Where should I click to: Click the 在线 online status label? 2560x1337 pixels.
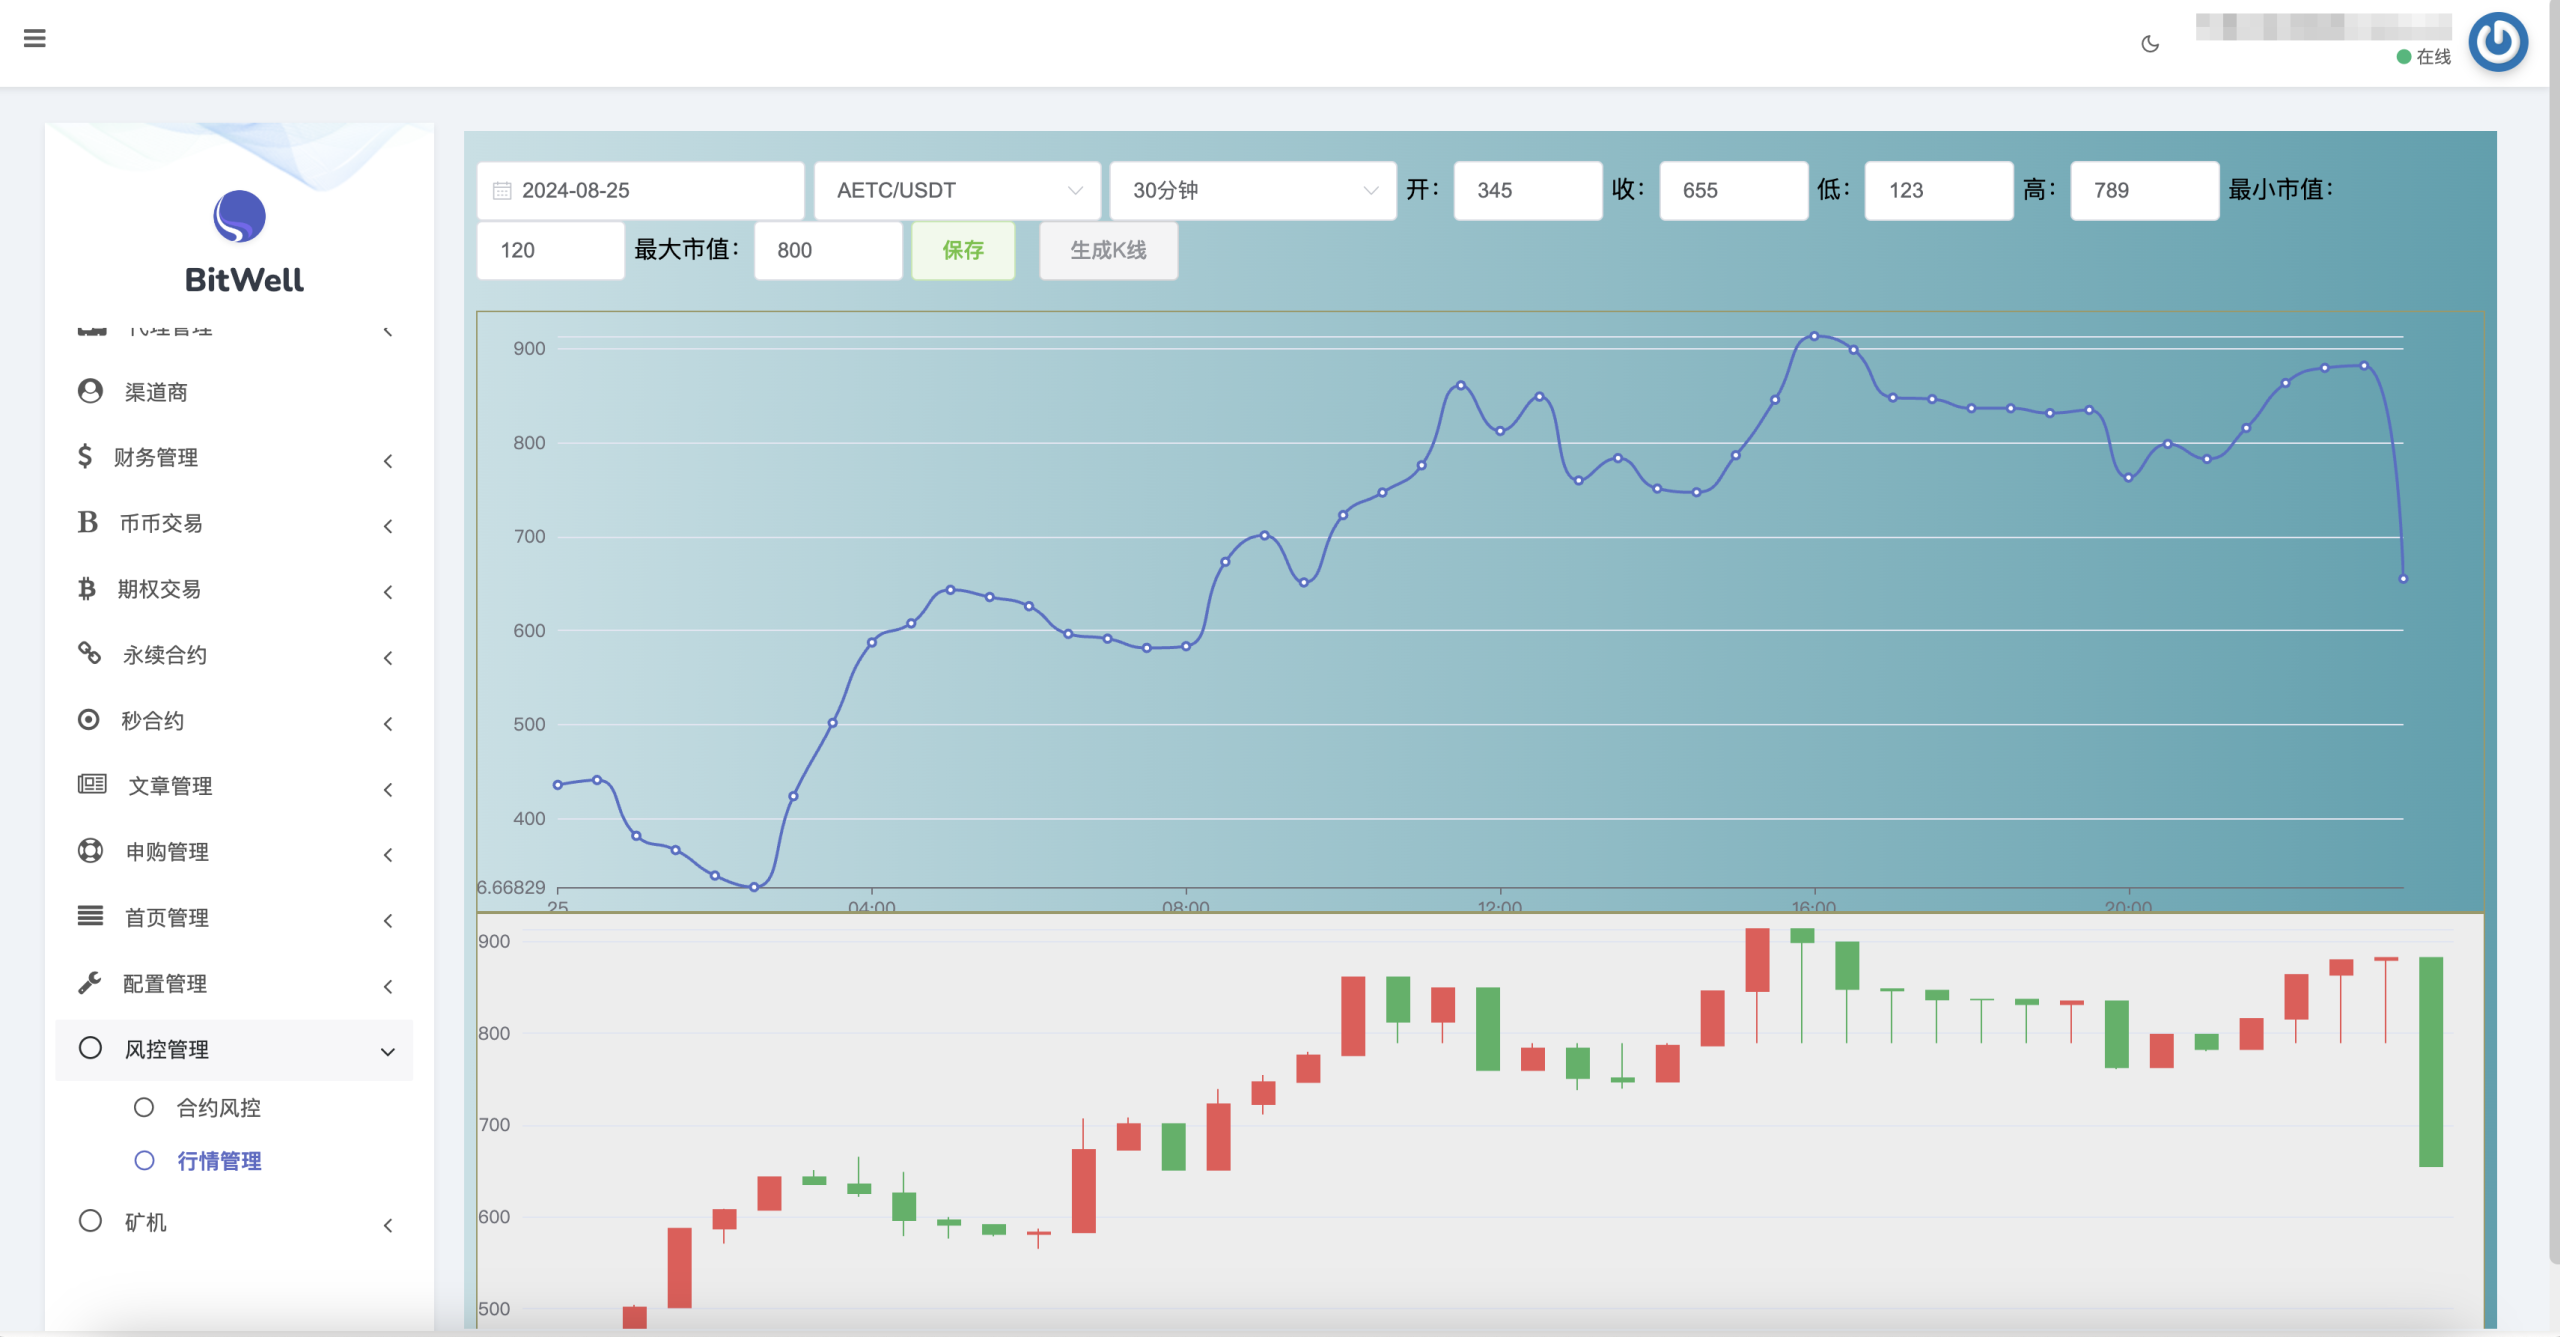(2433, 57)
